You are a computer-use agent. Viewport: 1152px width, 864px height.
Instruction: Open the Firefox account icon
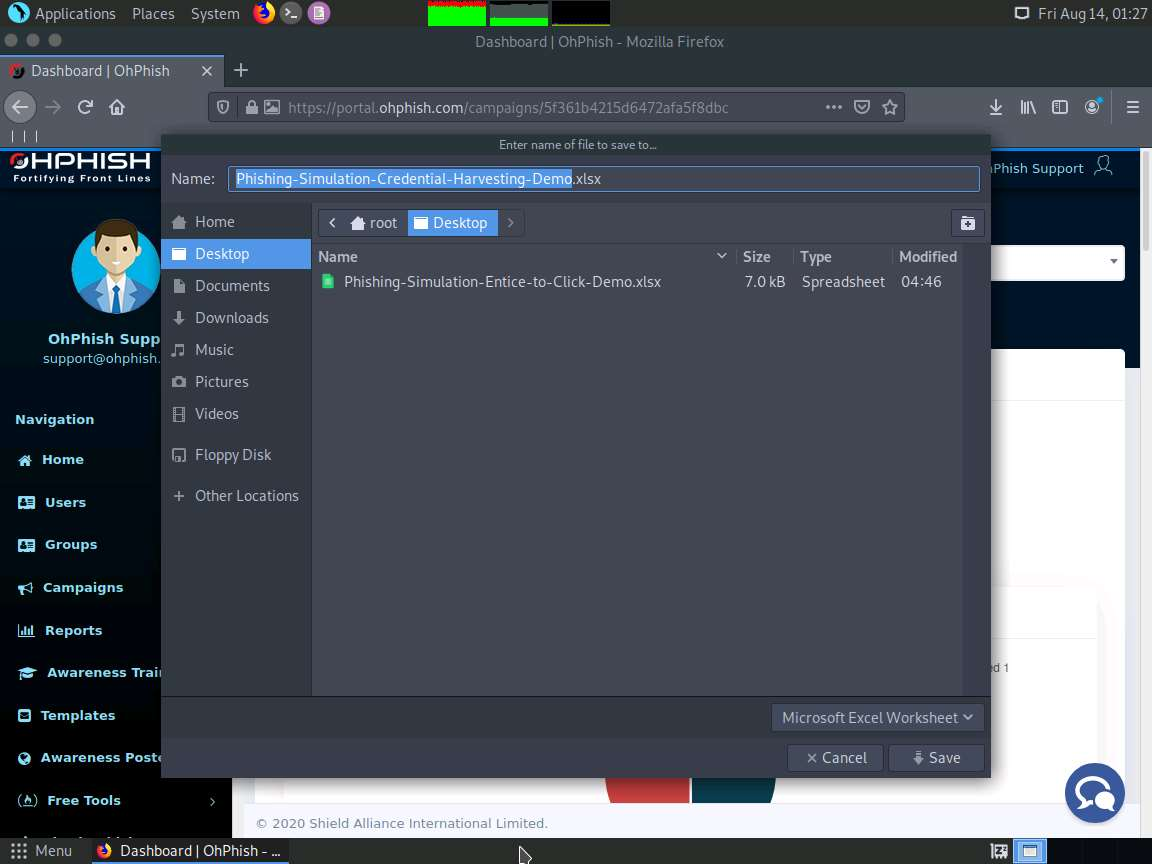point(1092,107)
